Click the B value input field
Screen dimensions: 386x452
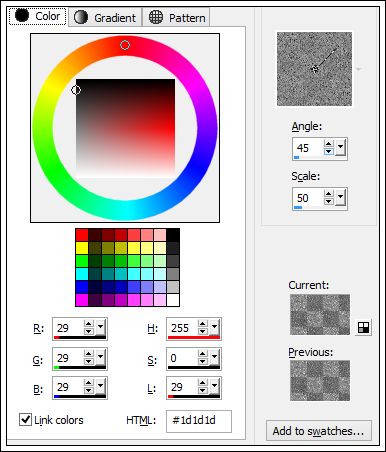pos(68,387)
